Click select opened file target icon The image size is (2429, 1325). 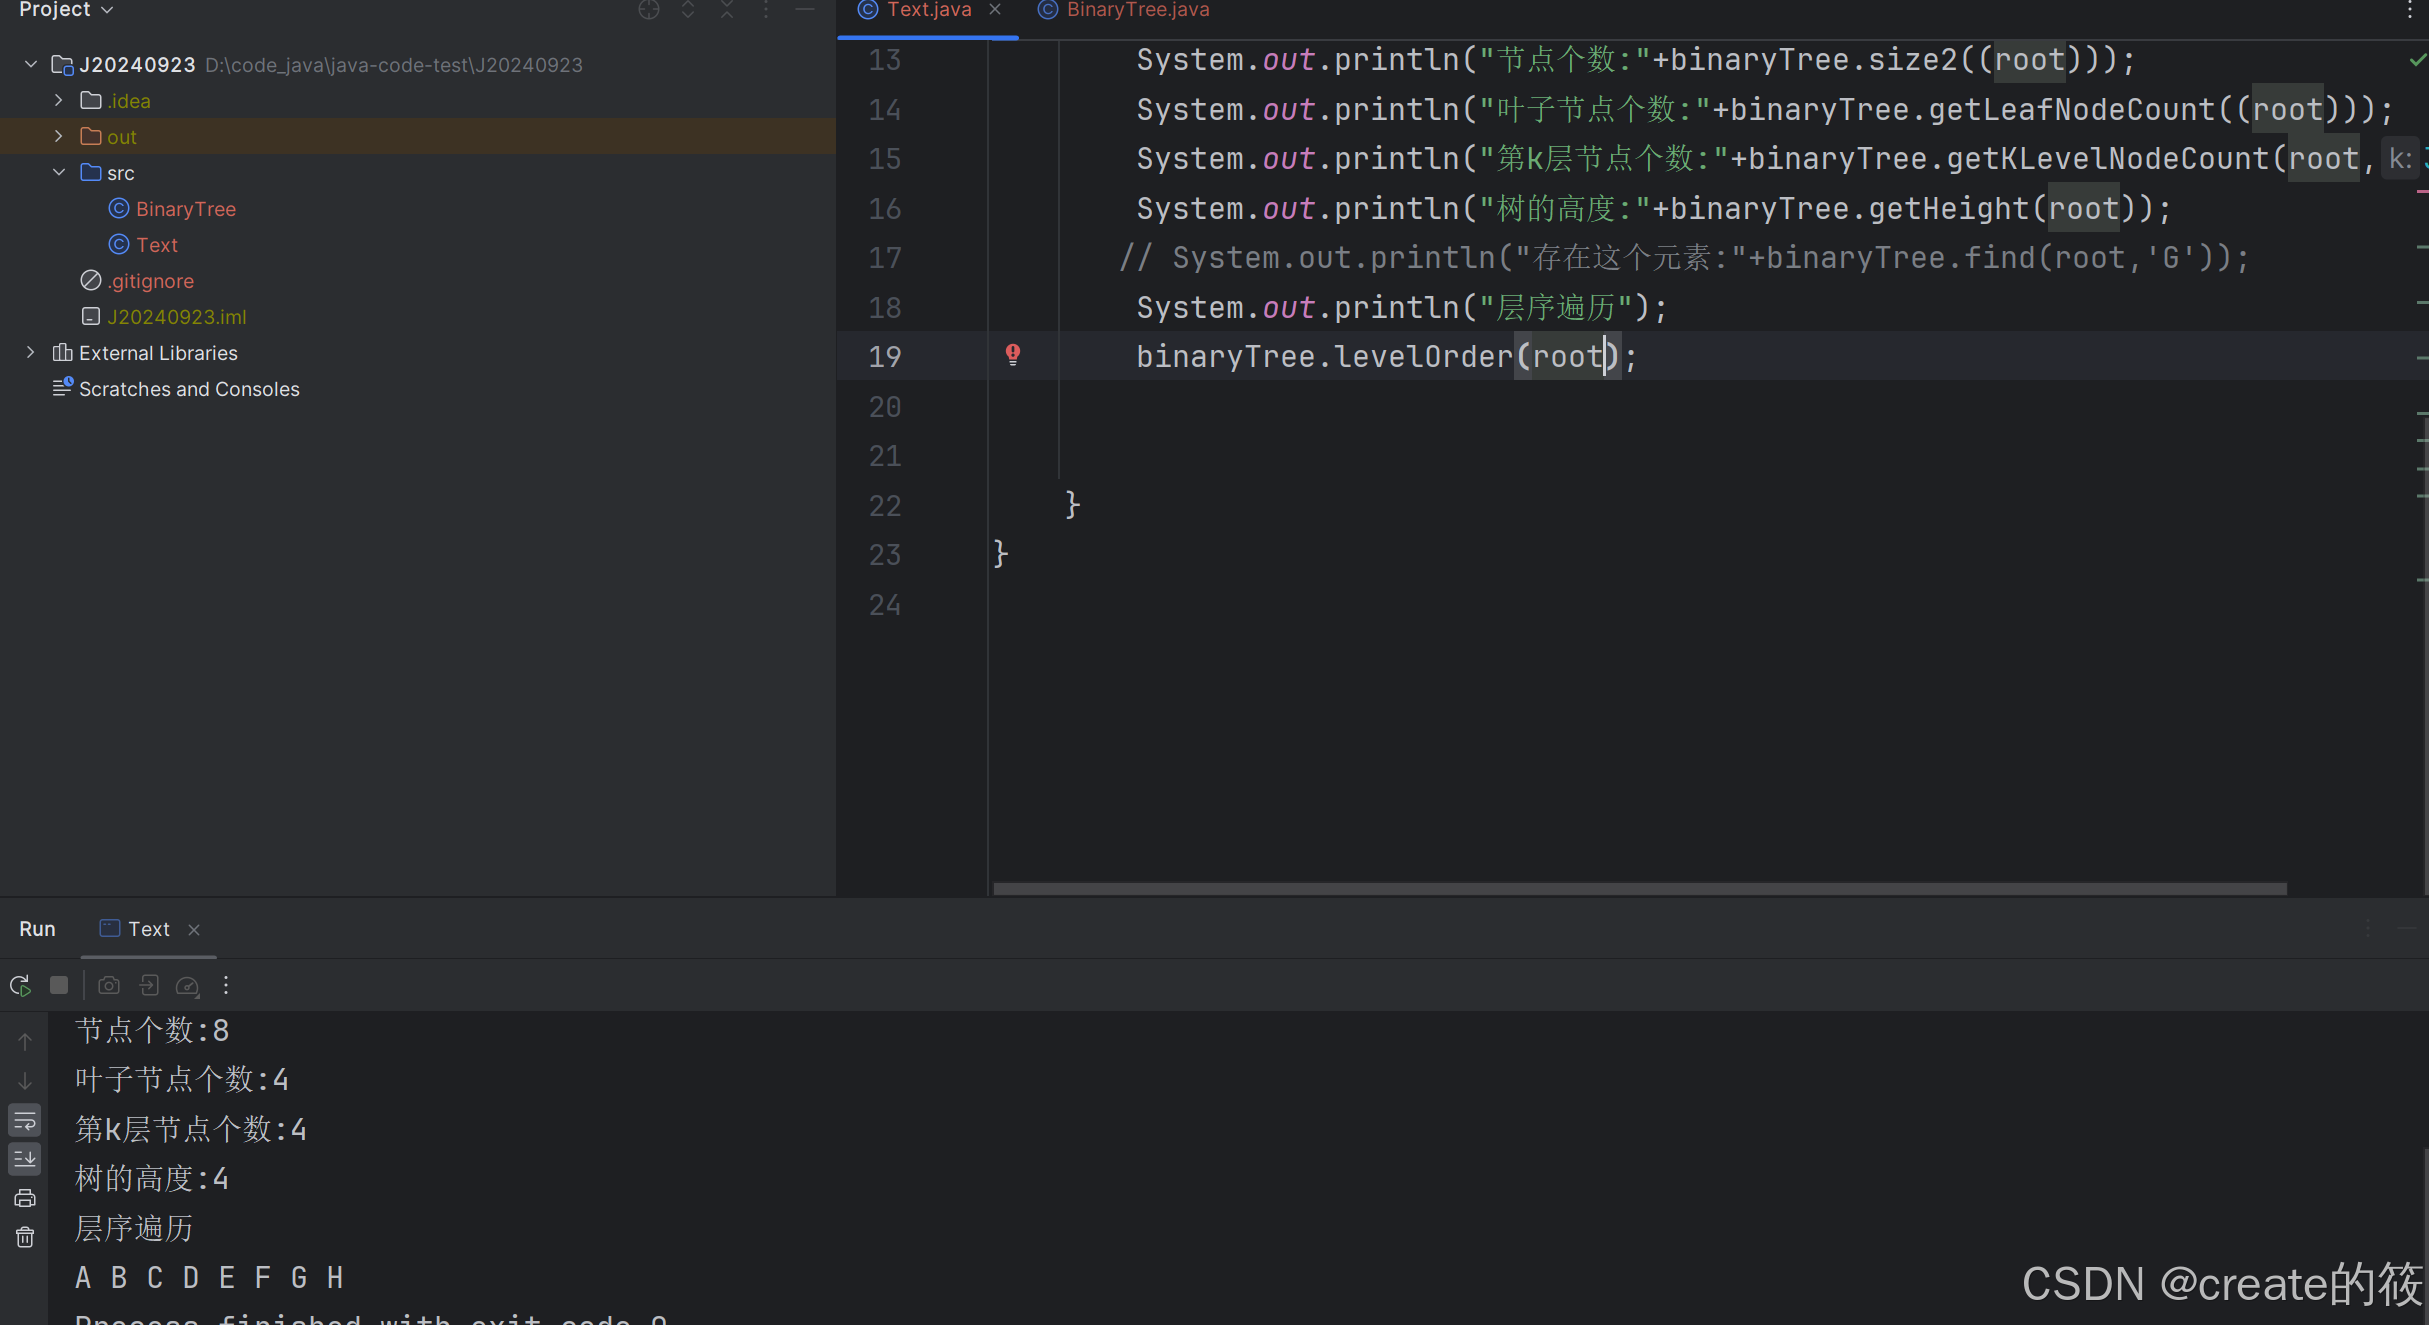pyautogui.click(x=649, y=10)
